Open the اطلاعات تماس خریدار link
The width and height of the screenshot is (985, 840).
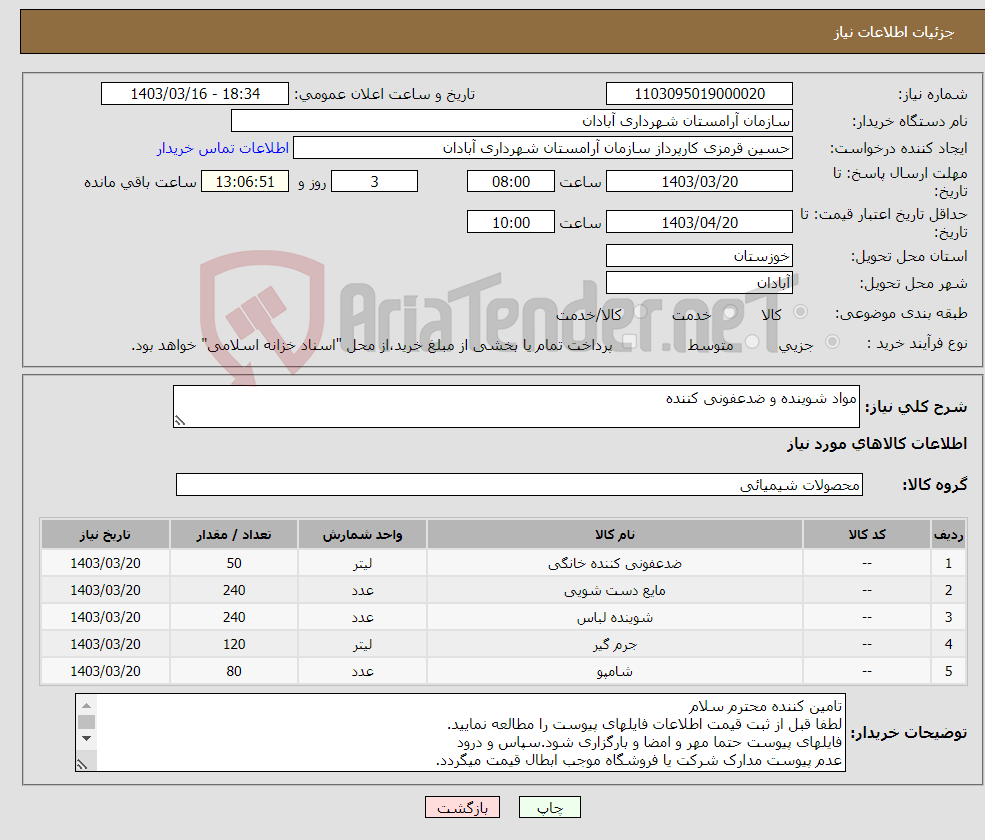(223, 148)
